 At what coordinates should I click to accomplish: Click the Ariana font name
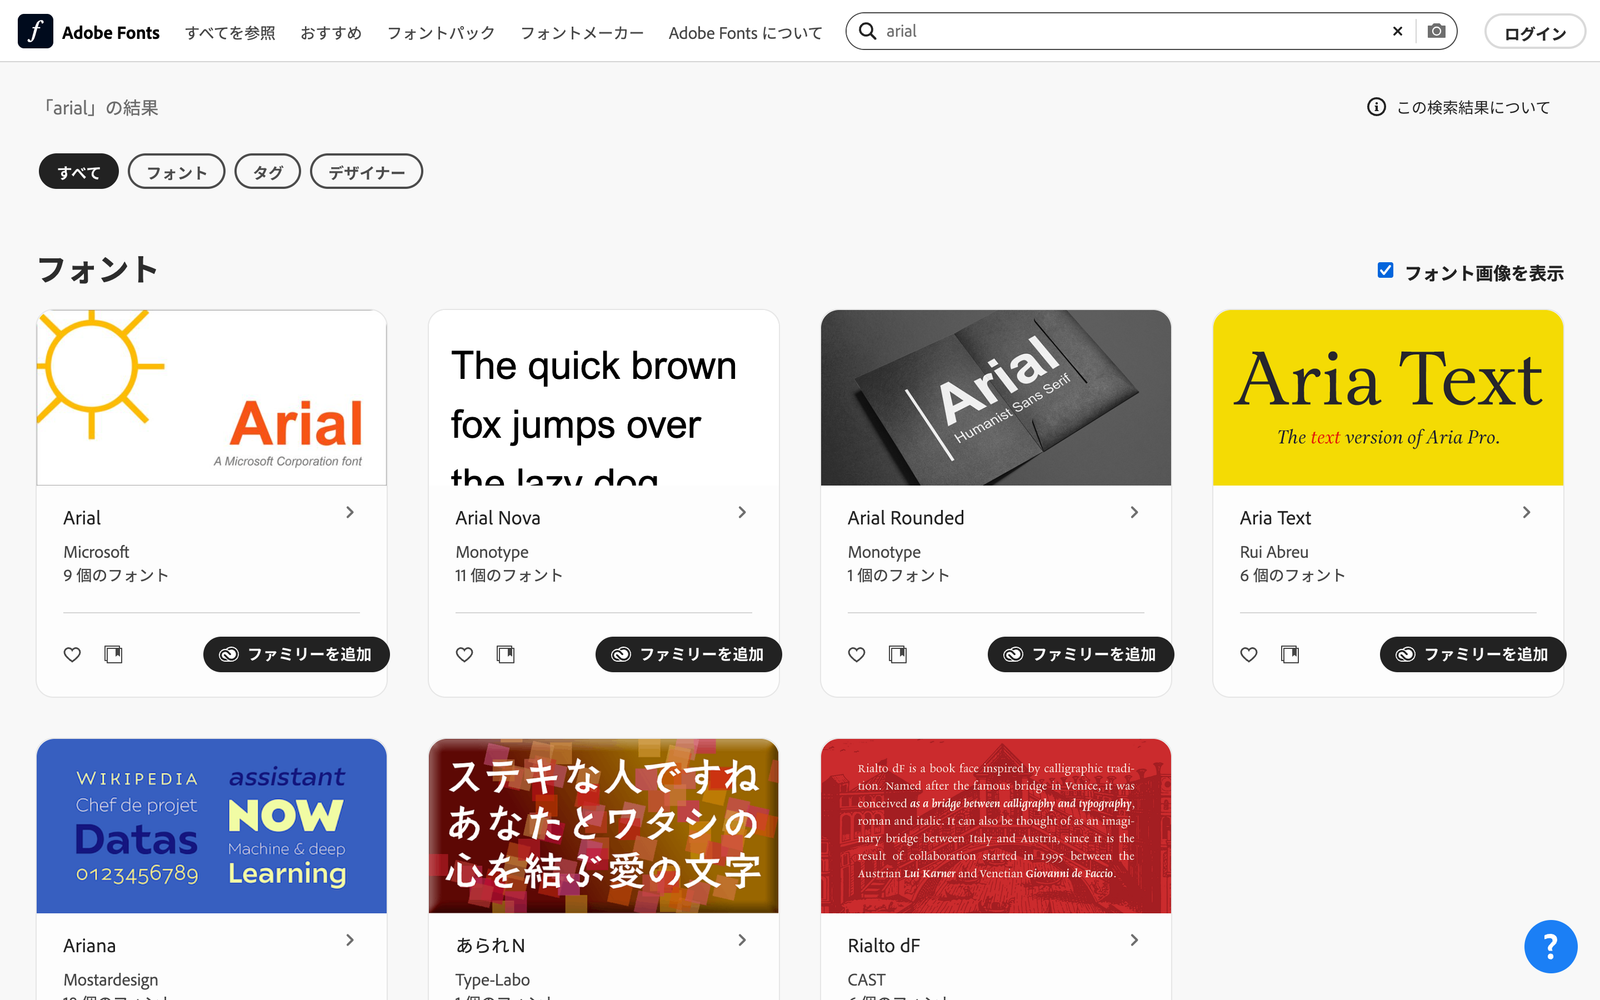pos(90,946)
